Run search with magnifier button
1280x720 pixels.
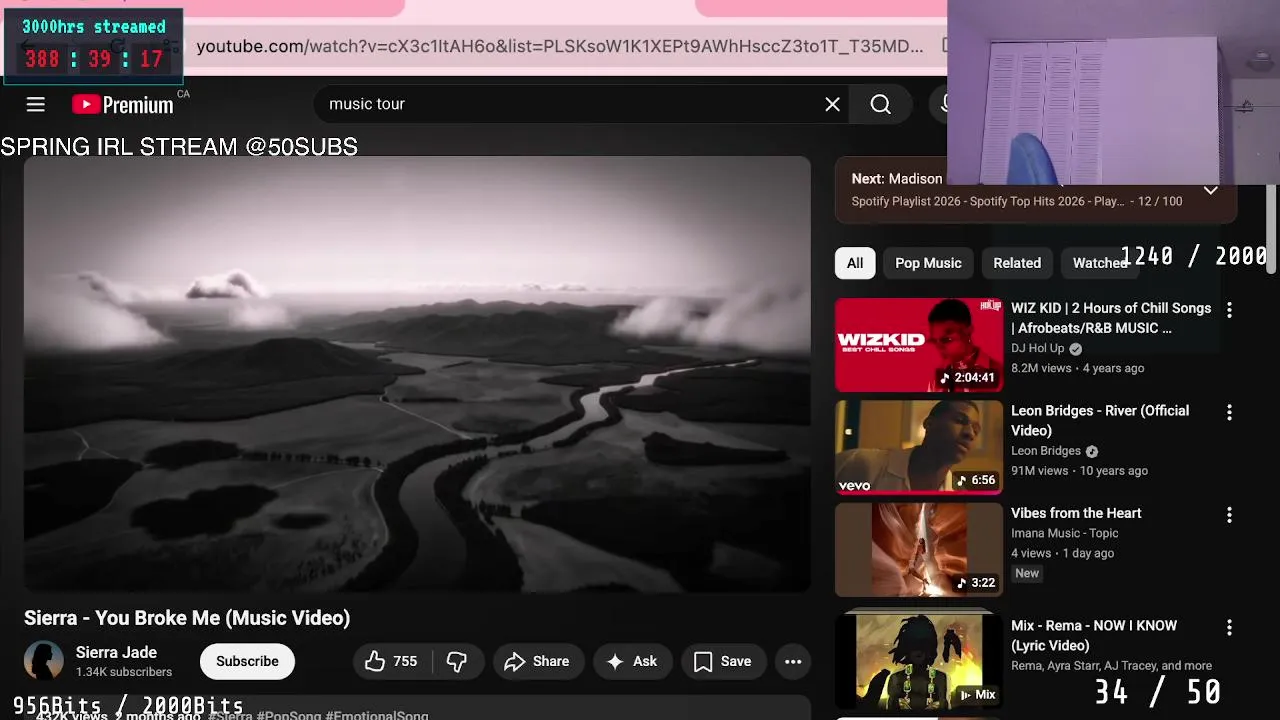pyautogui.click(x=880, y=104)
